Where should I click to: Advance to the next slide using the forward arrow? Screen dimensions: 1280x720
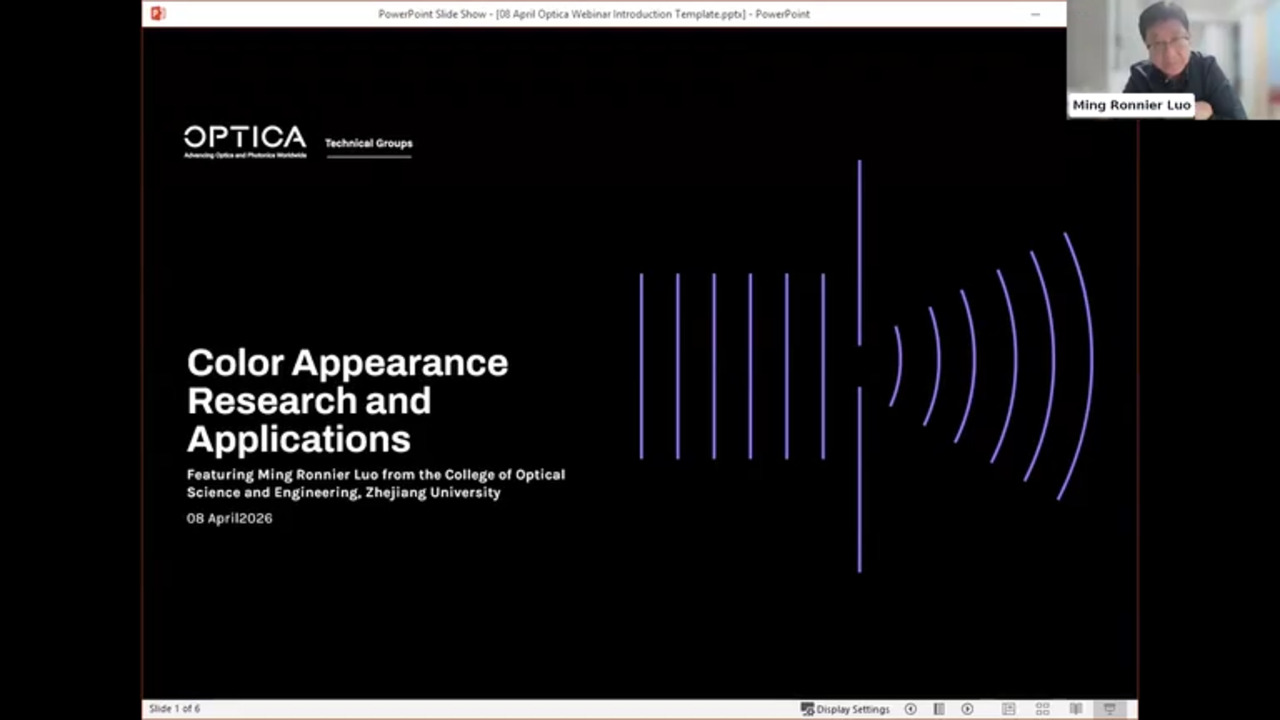coord(967,709)
